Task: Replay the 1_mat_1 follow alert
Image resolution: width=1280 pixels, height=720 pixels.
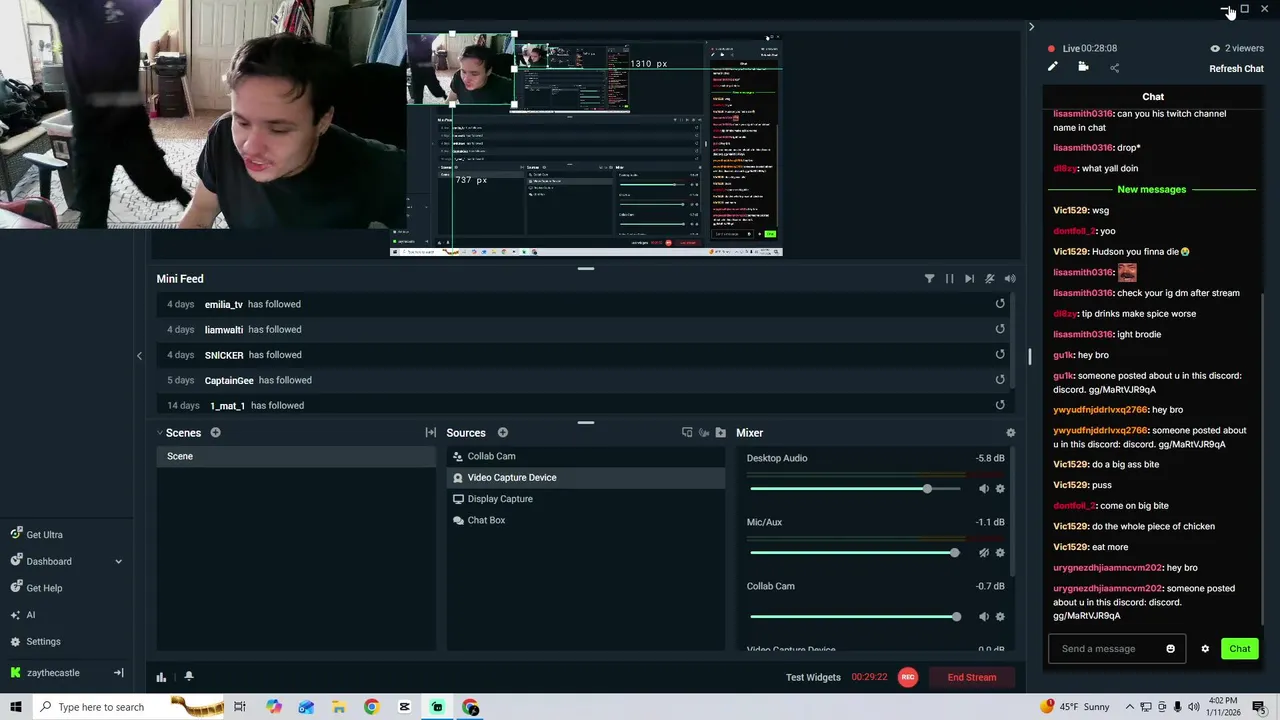Action: (1000, 405)
